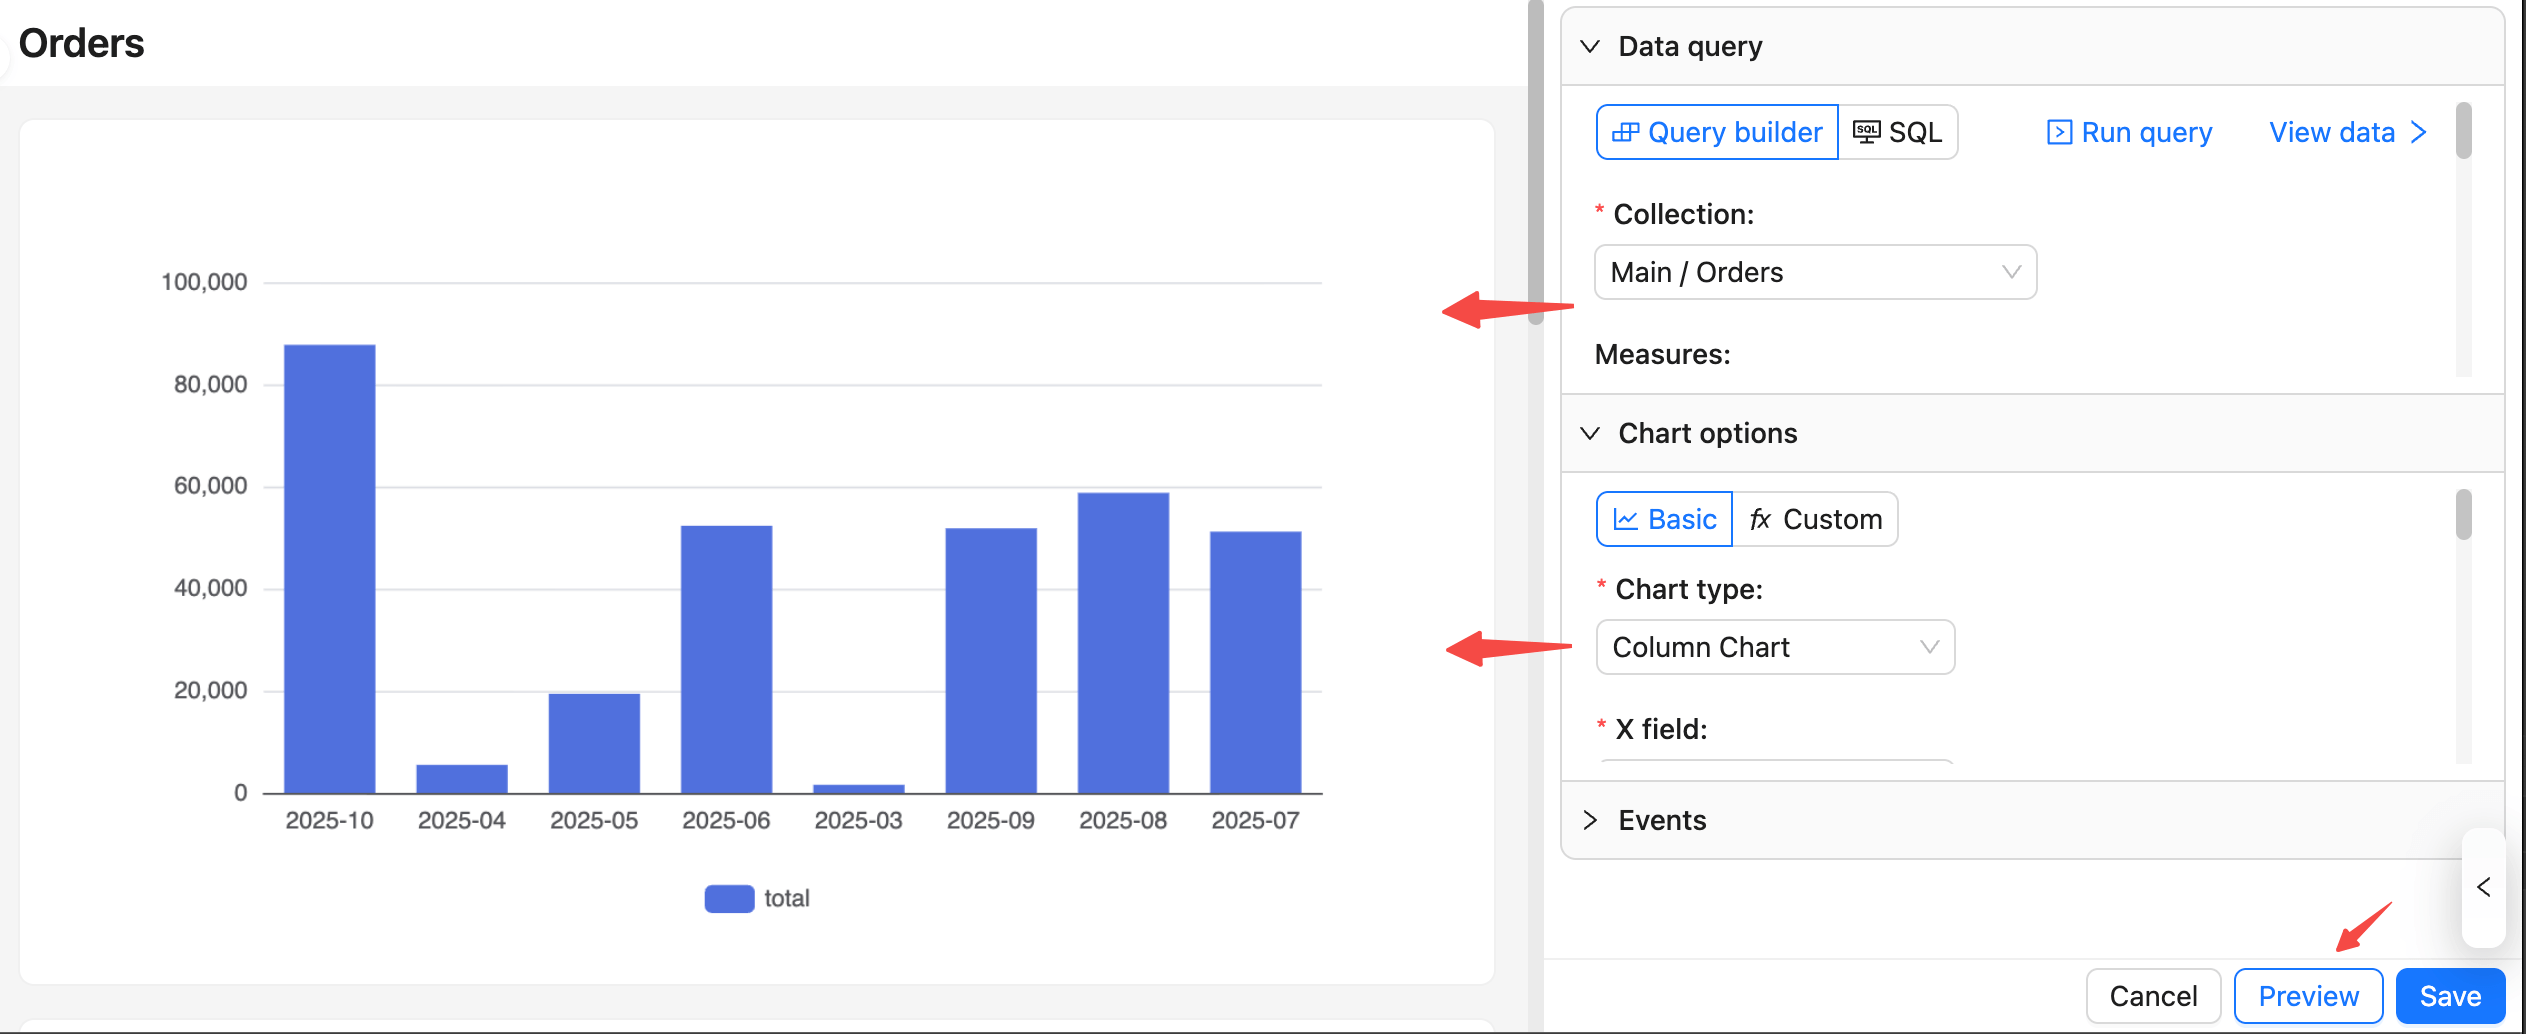The image size is (2526, 1034).
Task: Open the Collection dropdown Main / Orders
Action: point(1815,272)
